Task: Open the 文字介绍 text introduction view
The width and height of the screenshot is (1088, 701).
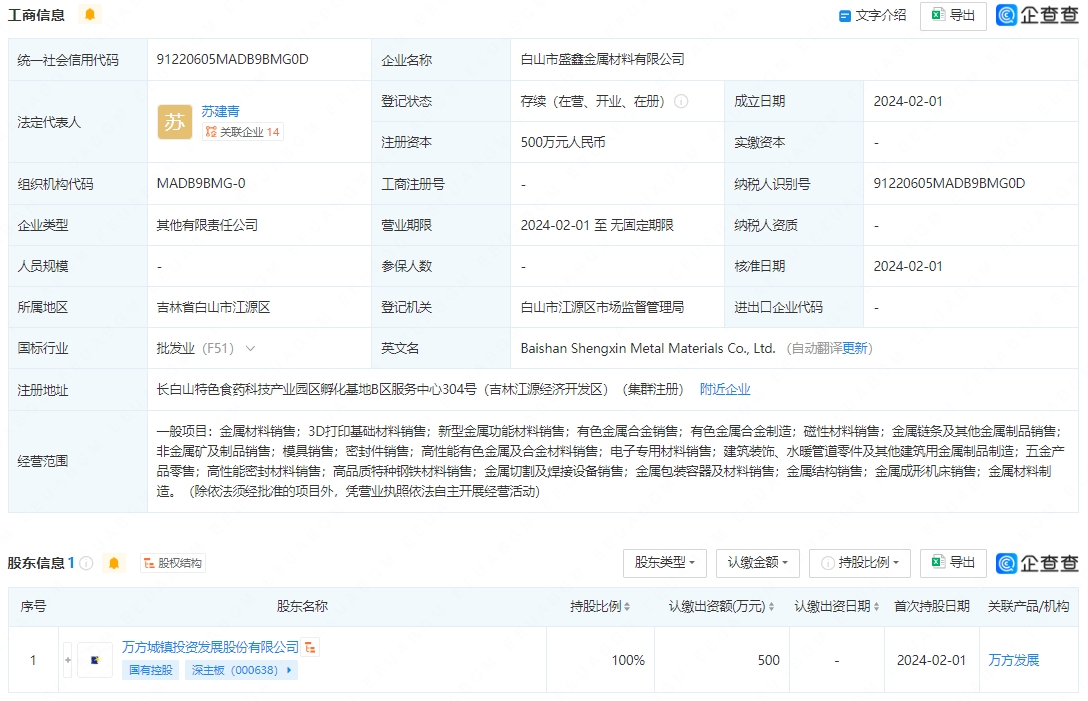Action: [872, 15]
